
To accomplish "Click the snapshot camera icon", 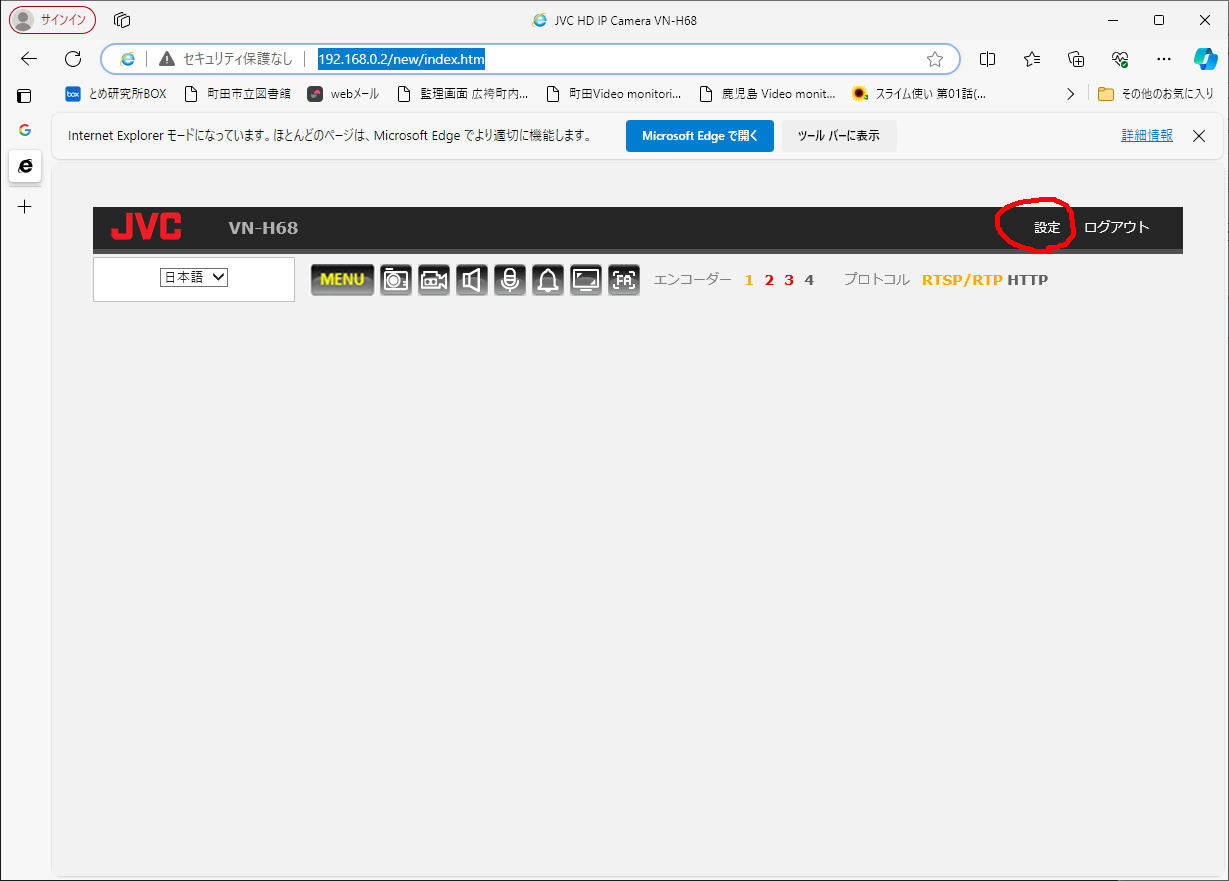I will click(396, 280).
